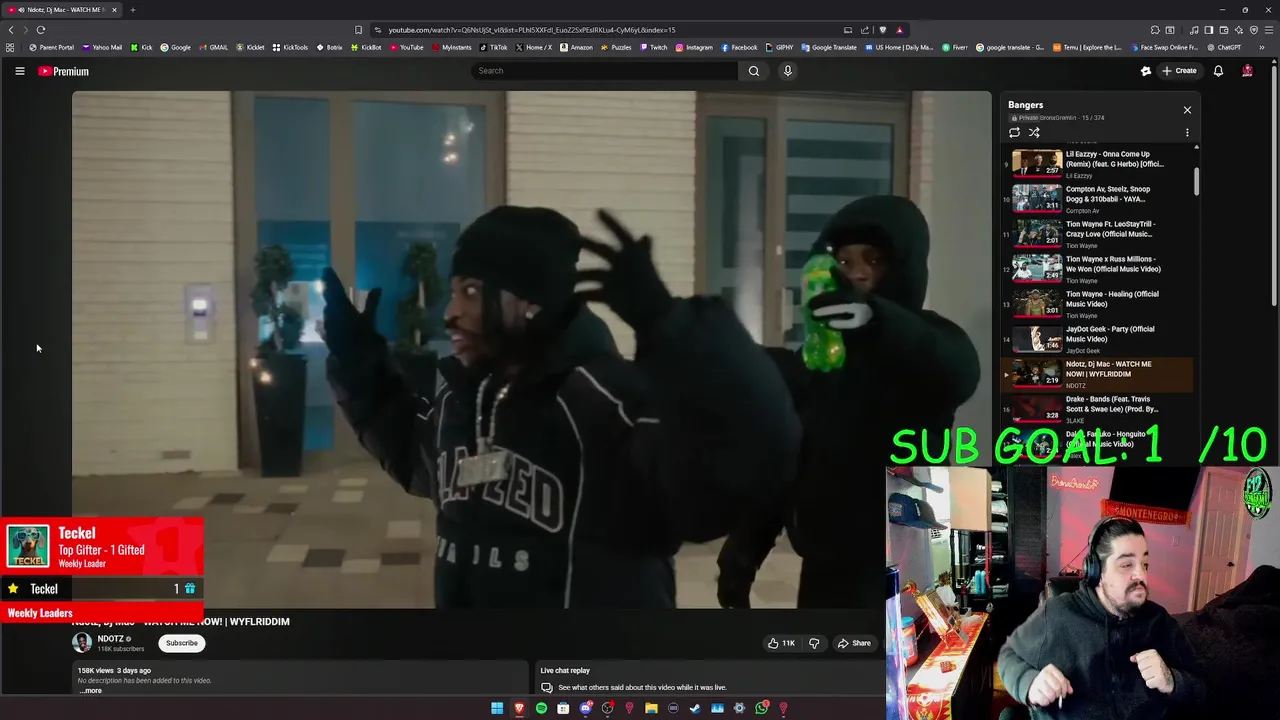1280x720 pixels.
Task: Activate voice search microphone
Action: pos(788,71)
